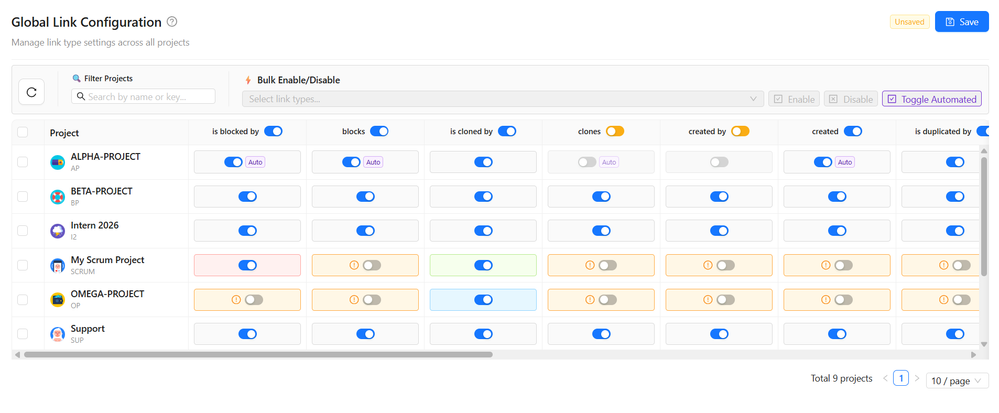
Task: Click the ALPHA-PROJECT project name
Action: coord(105,156)
